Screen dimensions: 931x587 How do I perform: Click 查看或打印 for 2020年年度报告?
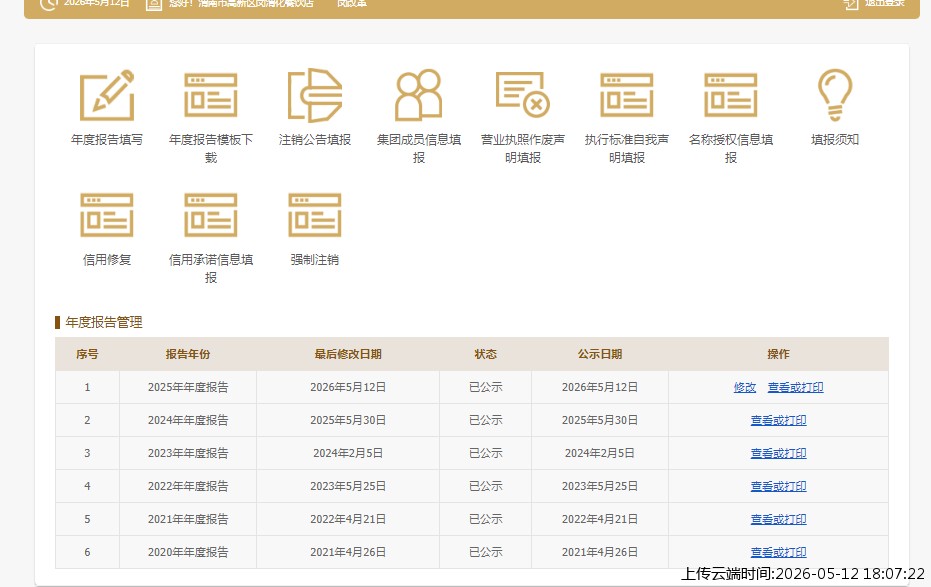(x=778, y=552)
